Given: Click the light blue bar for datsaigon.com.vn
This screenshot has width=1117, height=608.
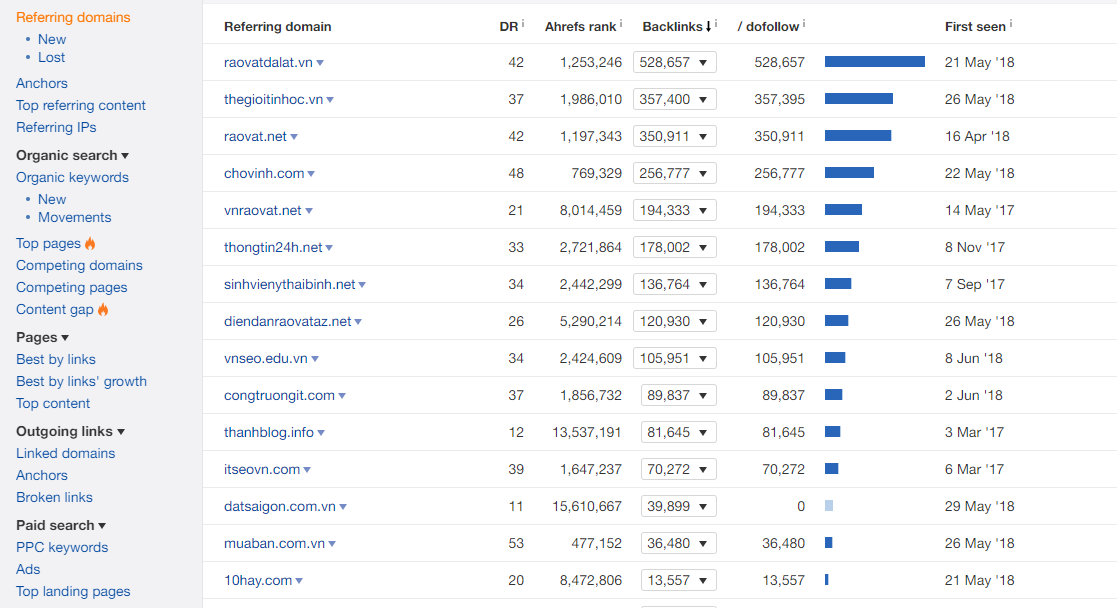Looking at the screenshot, I should (x=828, y=506).
